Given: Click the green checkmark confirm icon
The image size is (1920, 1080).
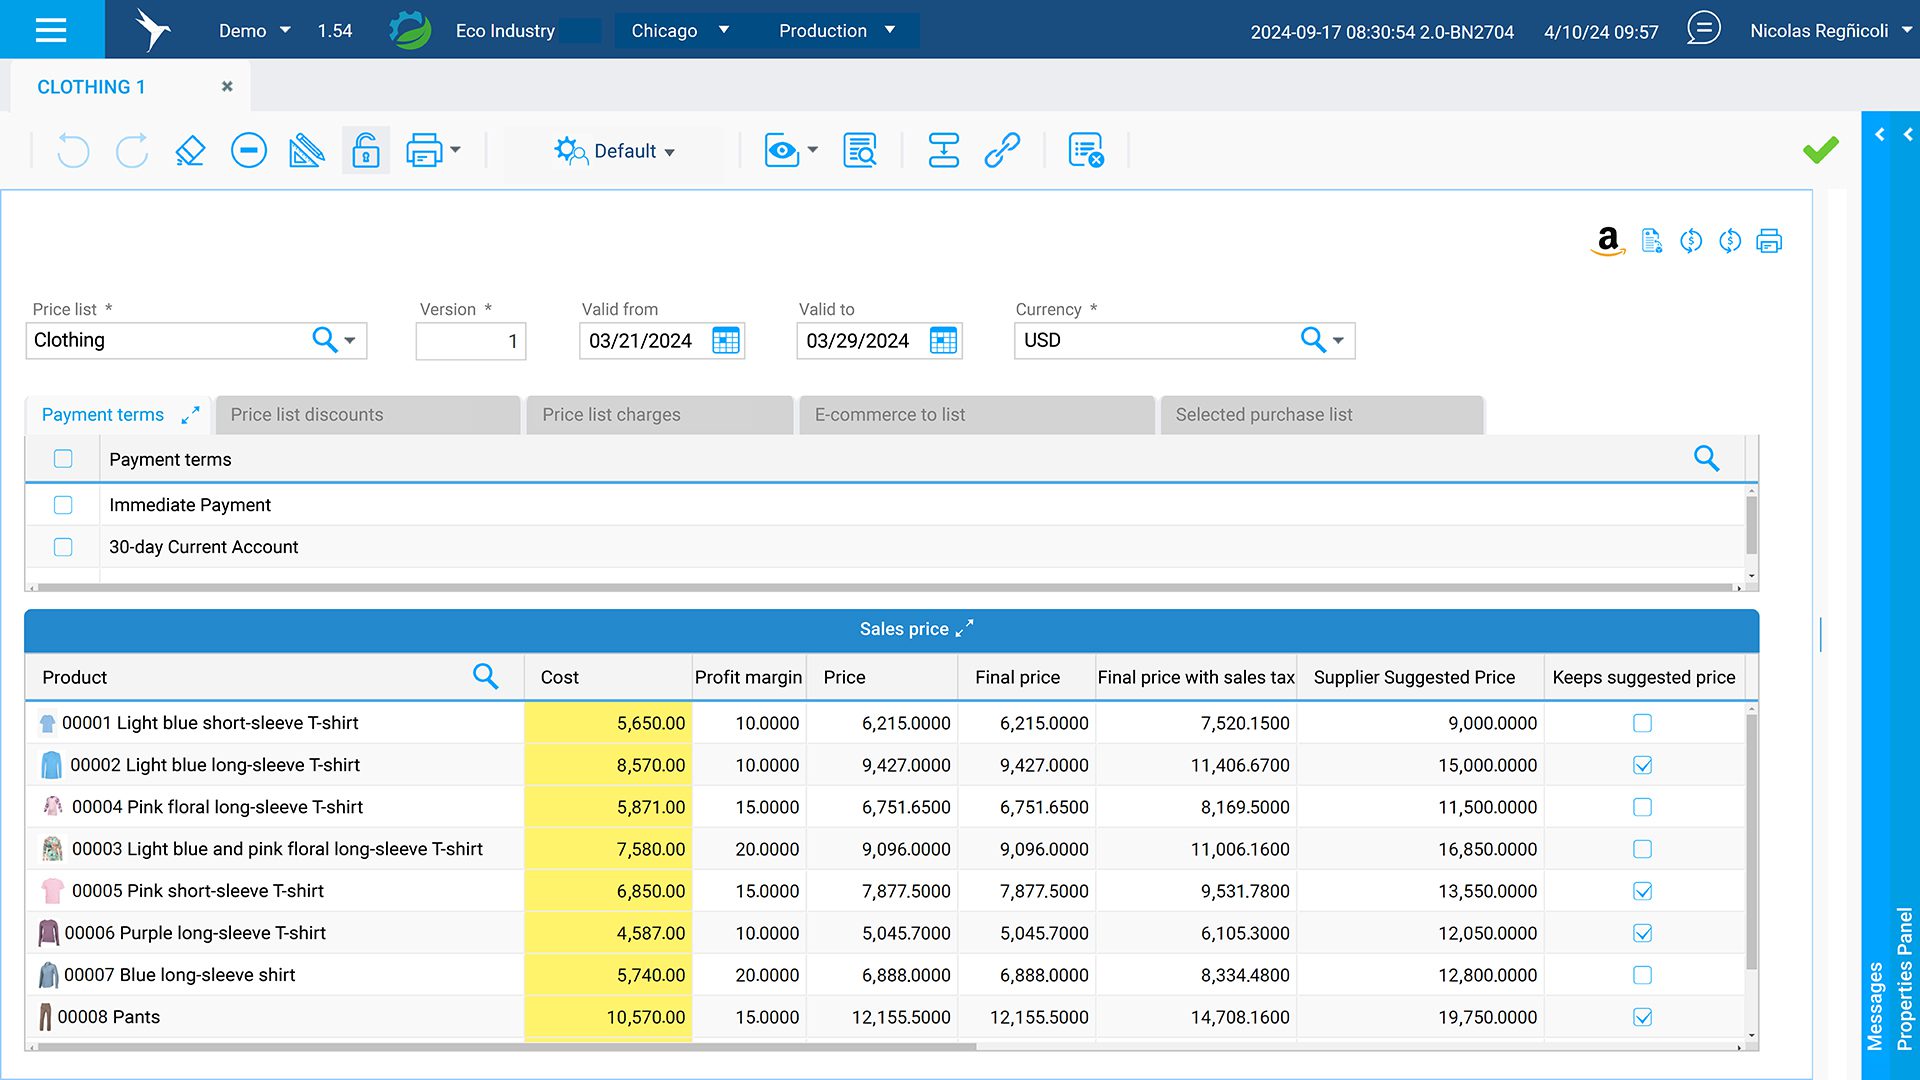Looking at the screenshot, I should coord(1820,151).
